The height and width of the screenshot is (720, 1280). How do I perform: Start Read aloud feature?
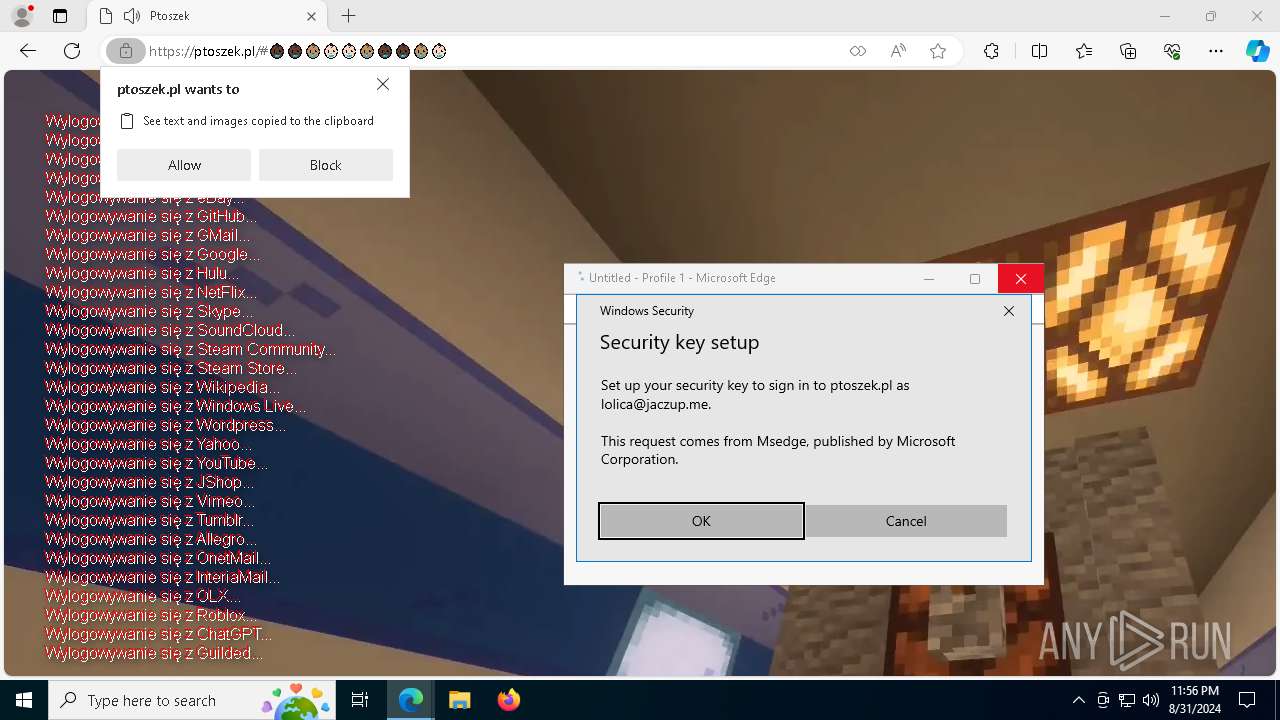click(x=898, y=51)
